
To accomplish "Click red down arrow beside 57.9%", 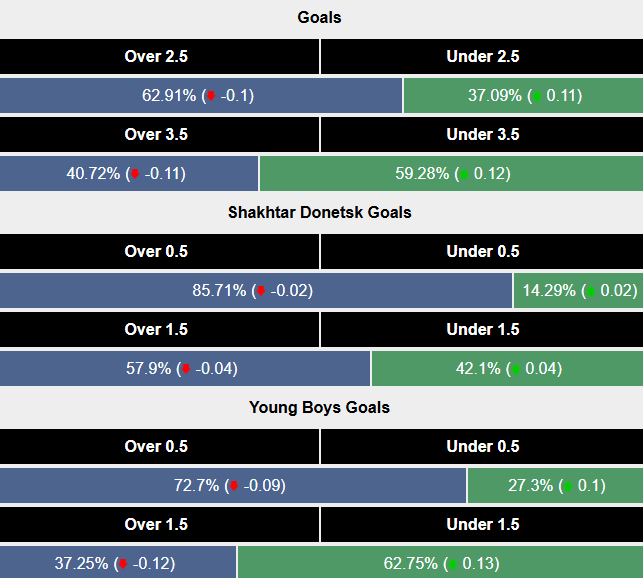I will (186, 370).
